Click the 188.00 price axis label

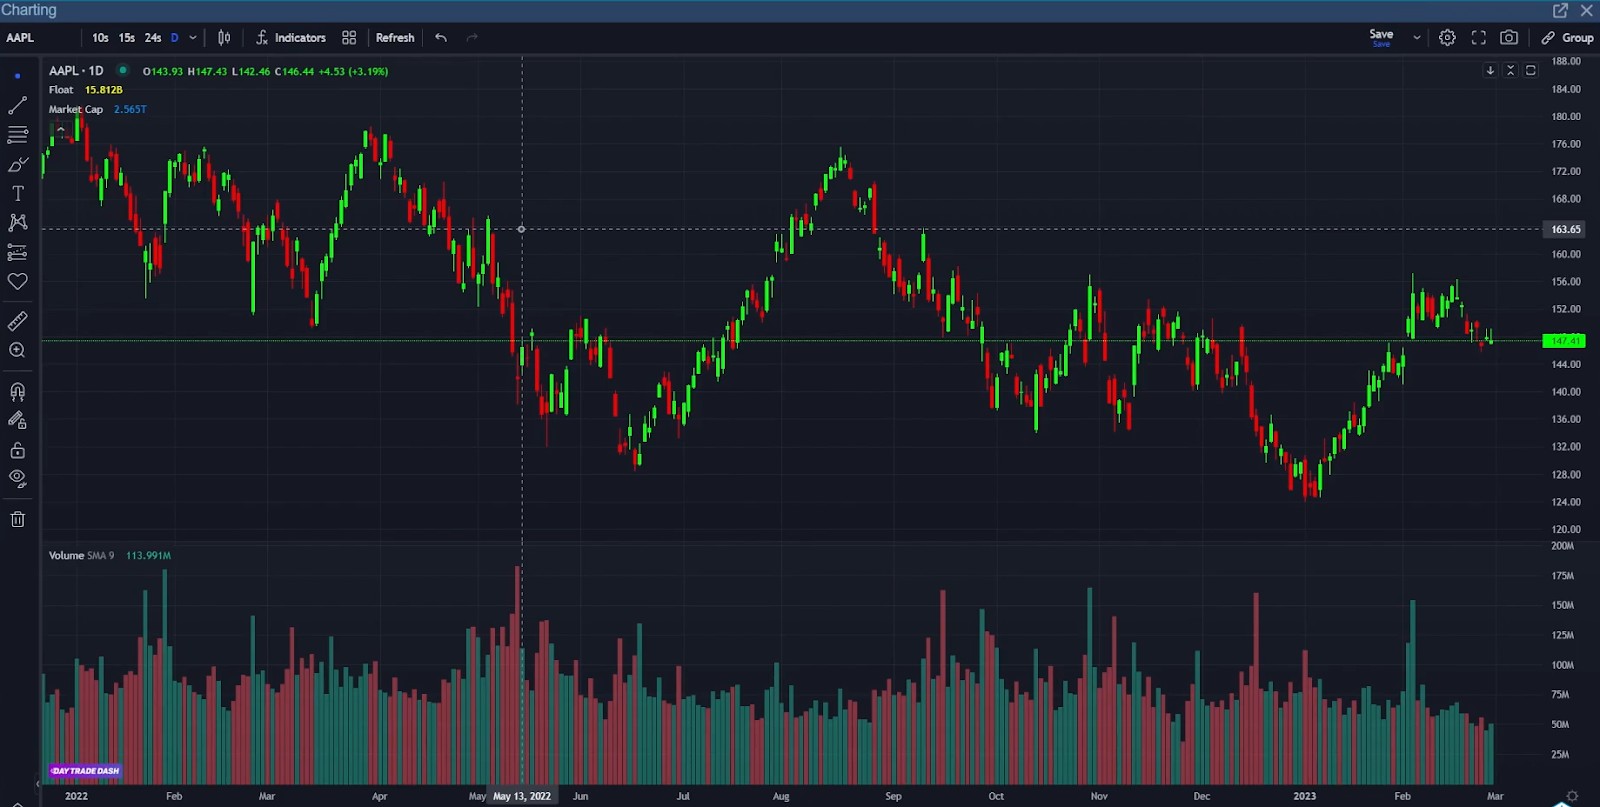pyautogui.click(x=1566, y=61)
